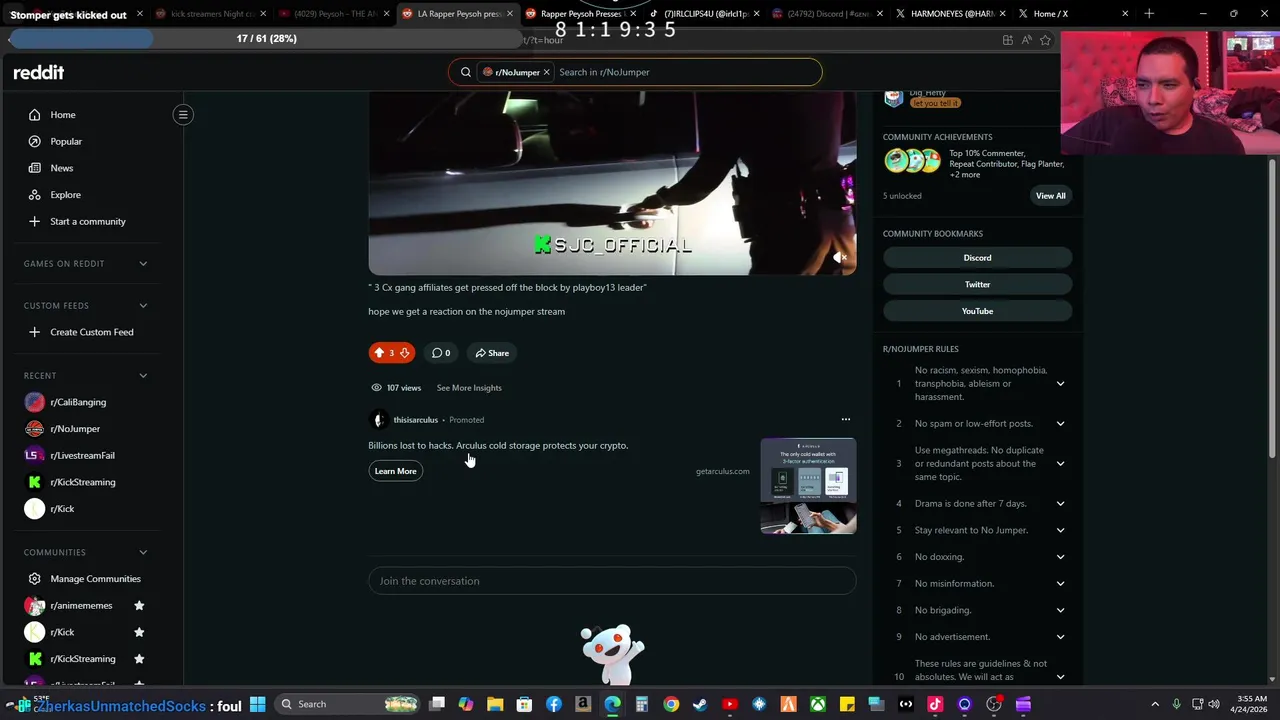
Task: Collapse Games on Reddit section
Action: (143, 264)
